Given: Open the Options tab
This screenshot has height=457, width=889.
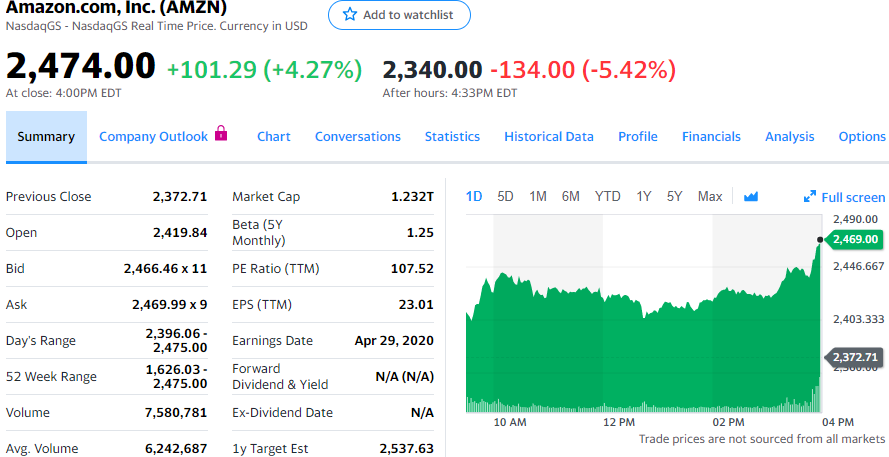Looking at the screenshot, I should click(x=862, y=137).
